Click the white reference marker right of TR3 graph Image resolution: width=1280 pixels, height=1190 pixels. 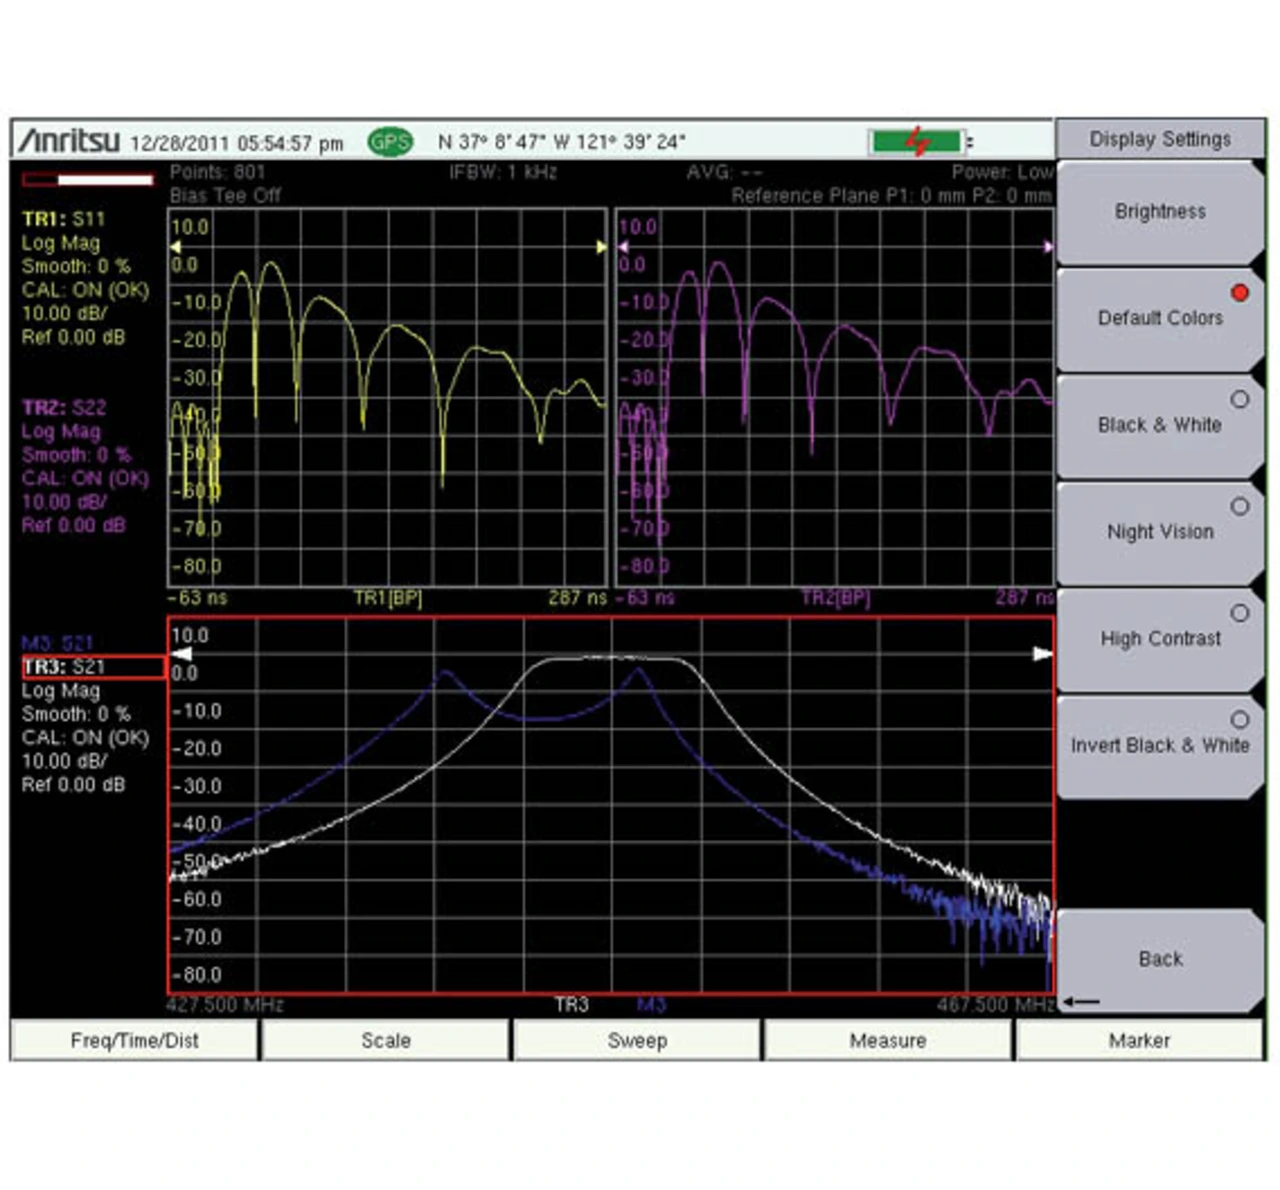point(1043,653)
